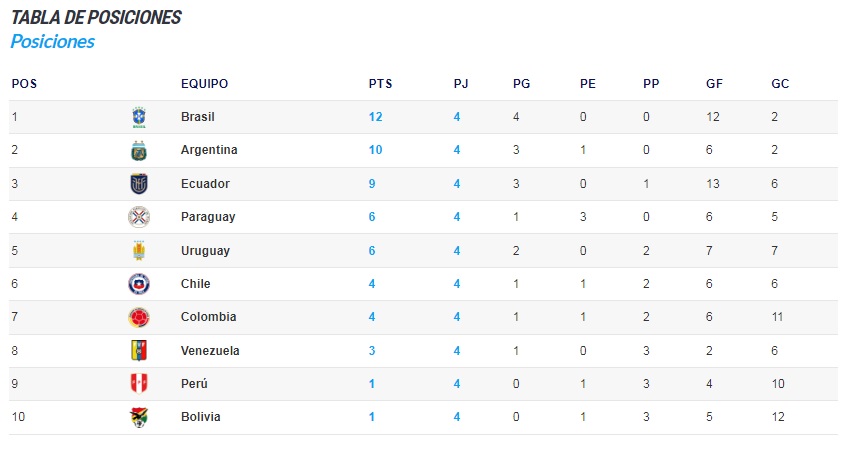
Task: Open the Posiciones tab heading
Action: coord(53,42)
